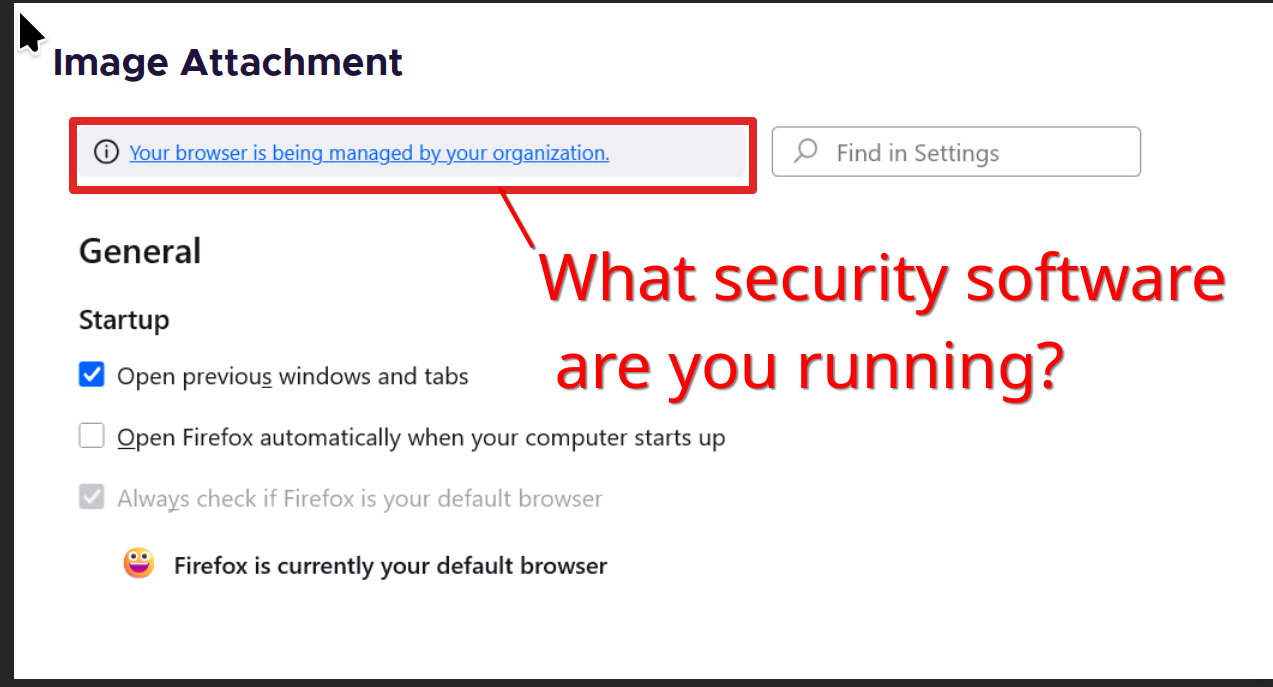1273x687 pixels.
Task: Click the red 'What security software' annotation line
Action: pos(884,278)
